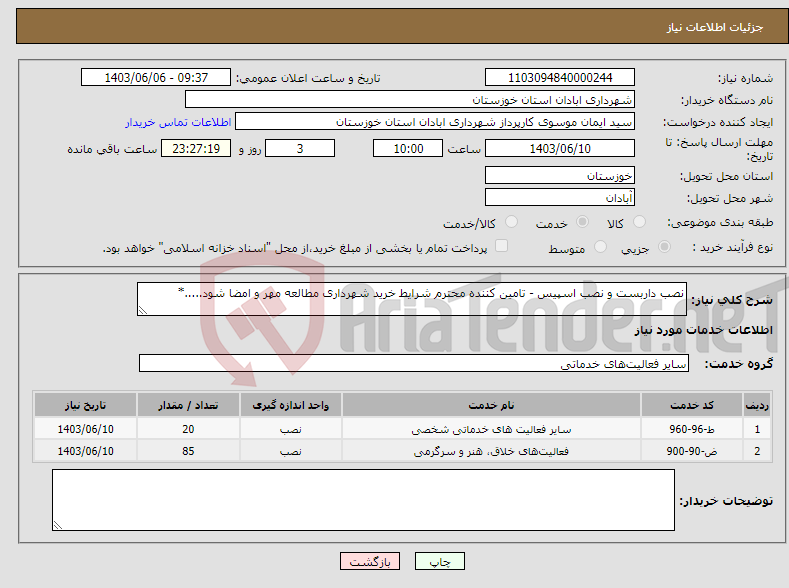
Task: Click the request creator name field
Action: click(435, 122)
